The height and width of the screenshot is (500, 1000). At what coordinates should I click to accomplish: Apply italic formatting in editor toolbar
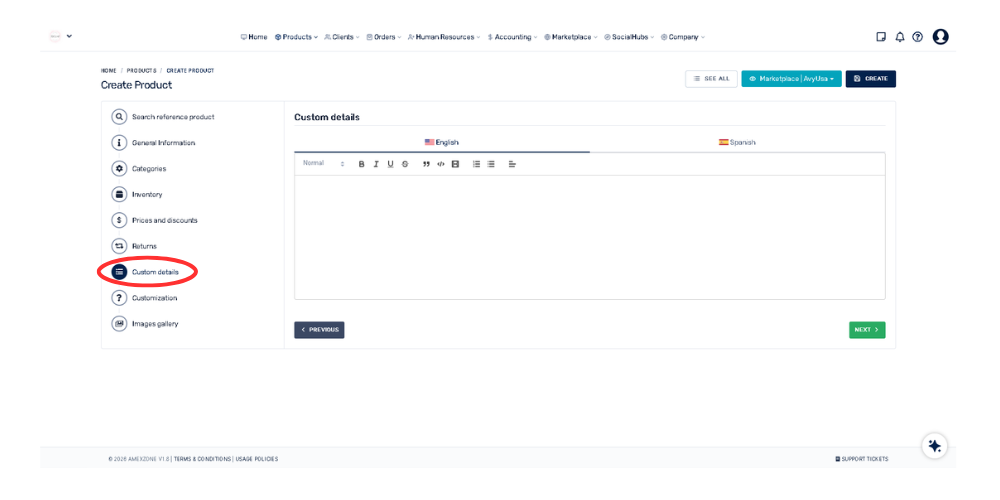(376, 164)
